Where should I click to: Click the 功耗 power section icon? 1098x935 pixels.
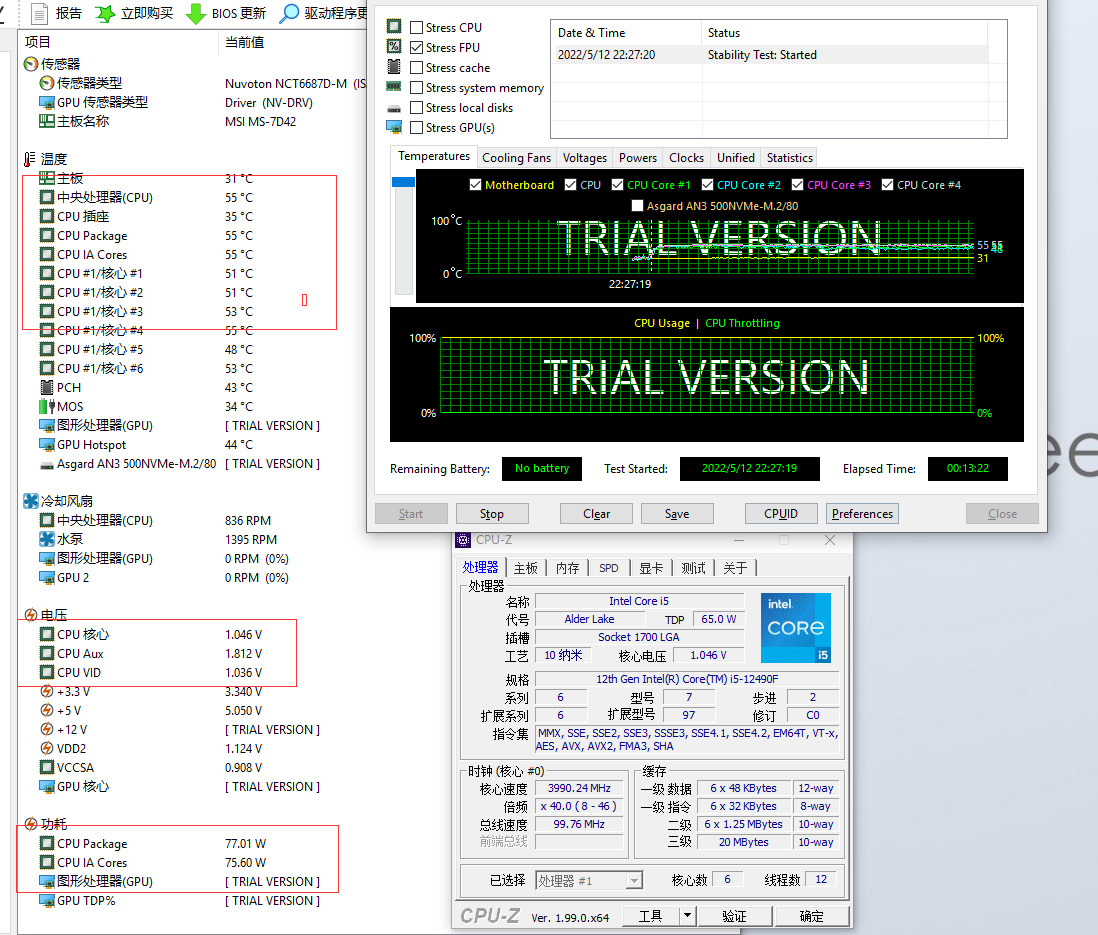(x=31, y=824)
